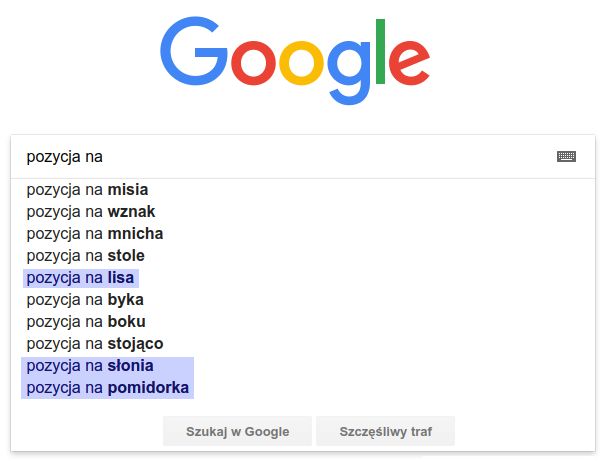Click the red letter e ending the logo

[x=409, y=63]
